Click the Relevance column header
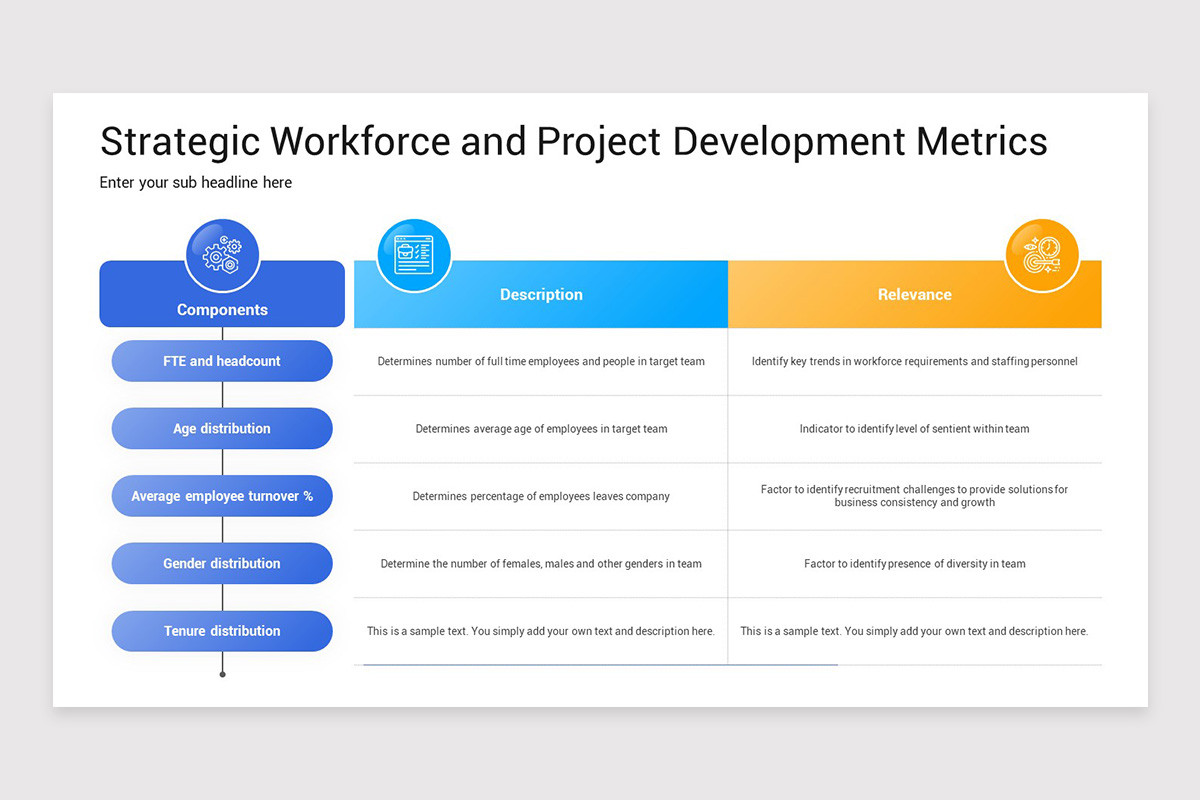This screenshot has height=800, width=1200. (x=915, y=294)
